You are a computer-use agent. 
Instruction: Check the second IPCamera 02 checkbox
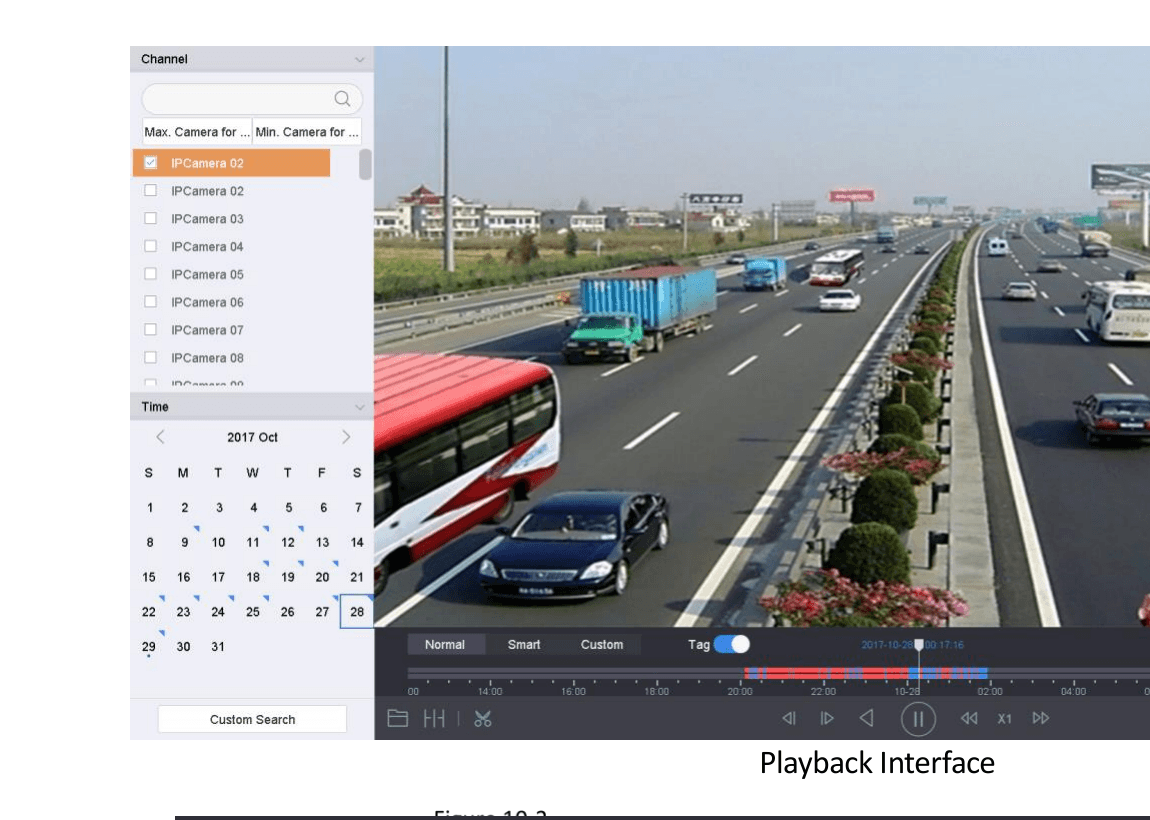coord(150,190)
